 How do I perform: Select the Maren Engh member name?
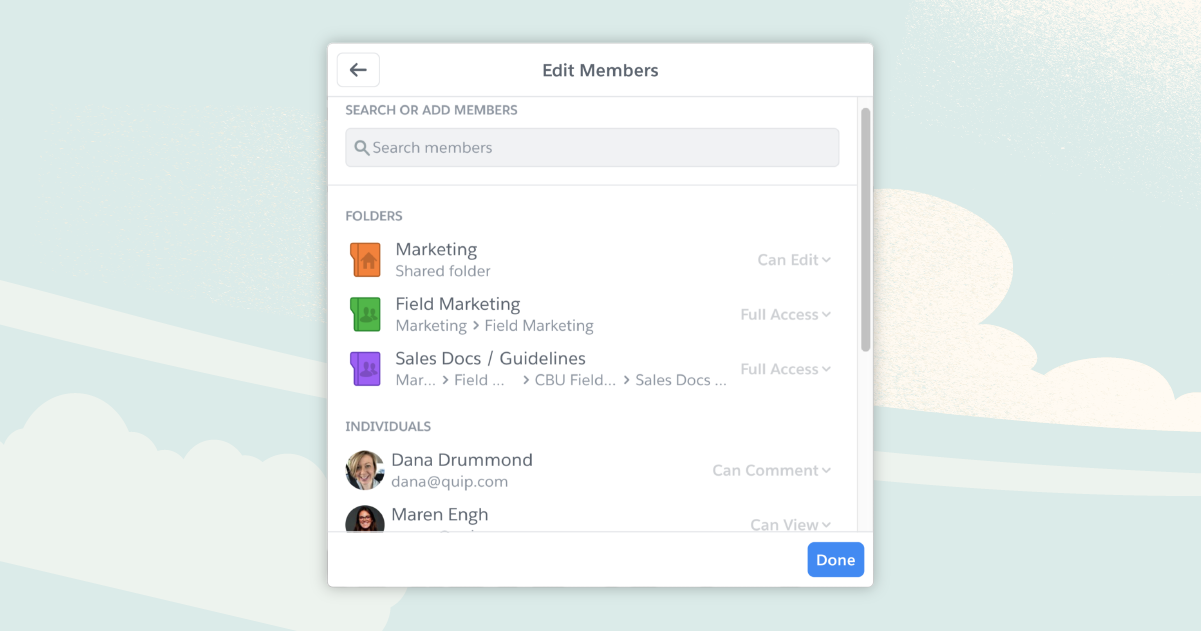pyautogui.click(x=440, y=515)
